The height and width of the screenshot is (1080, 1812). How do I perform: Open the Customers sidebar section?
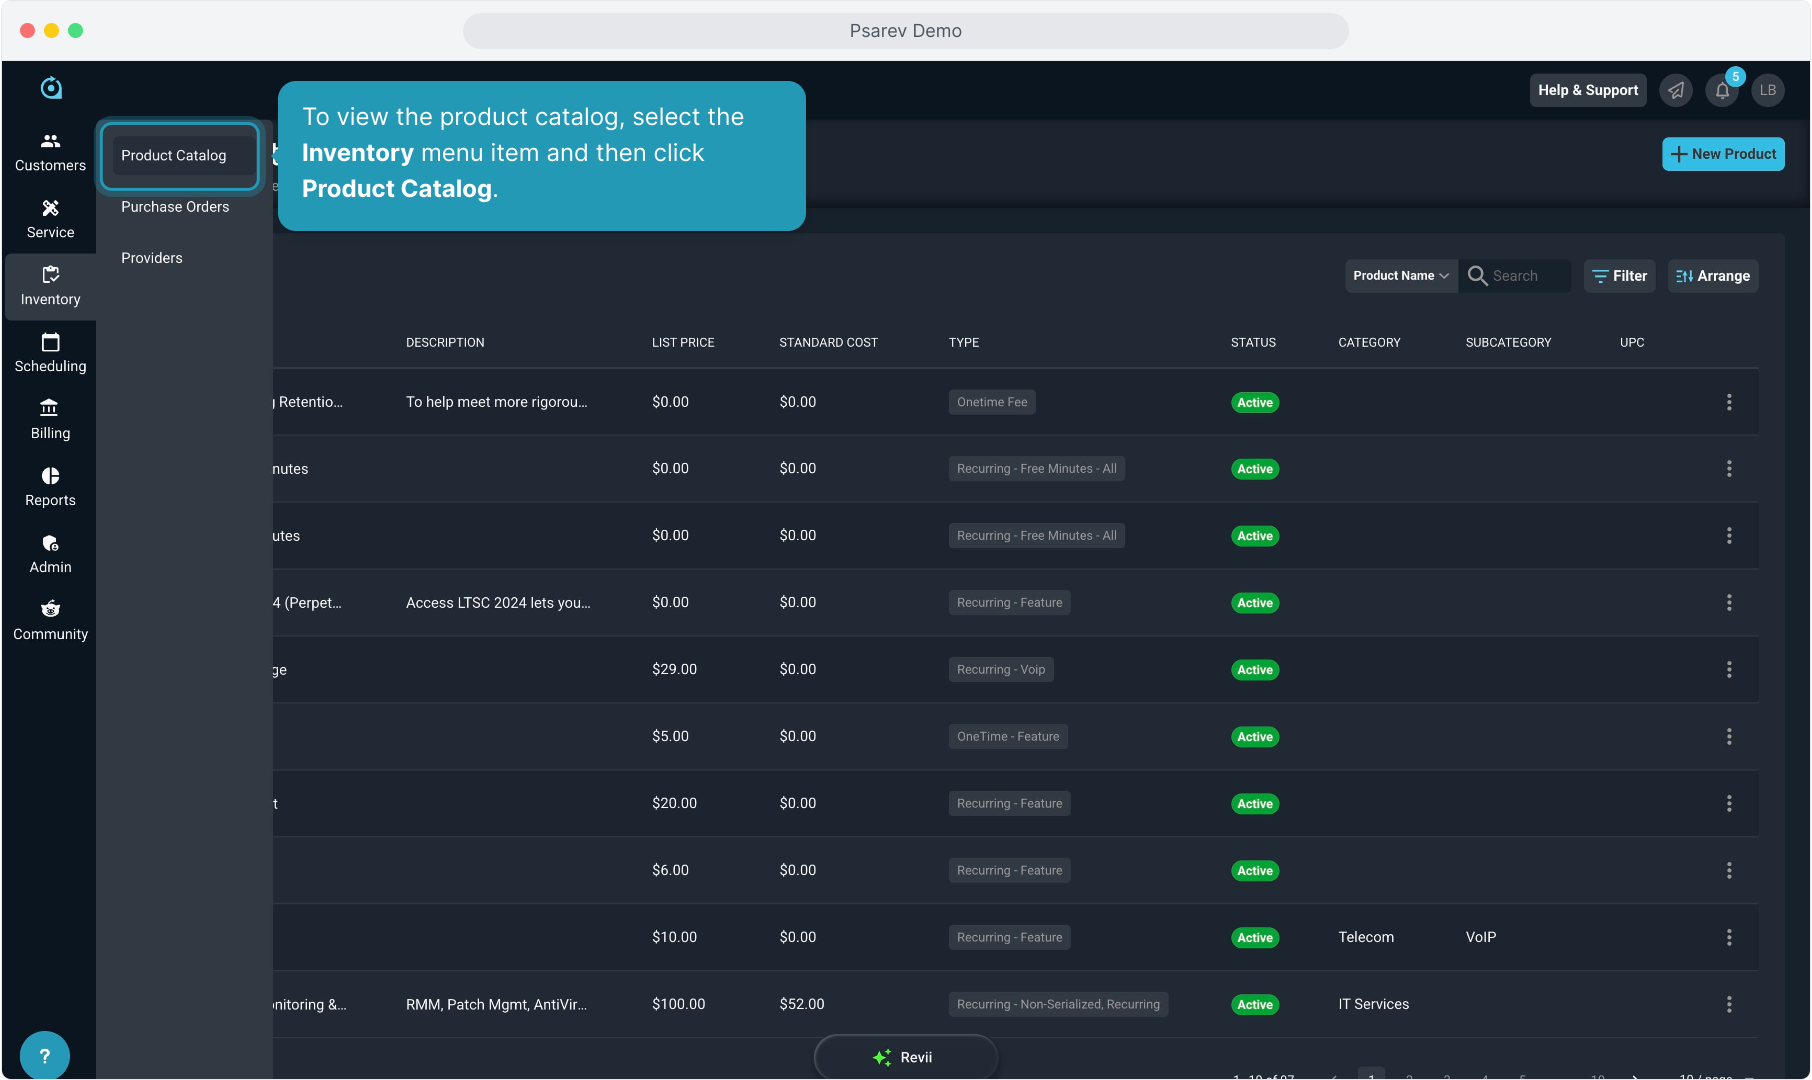[50, 152]
